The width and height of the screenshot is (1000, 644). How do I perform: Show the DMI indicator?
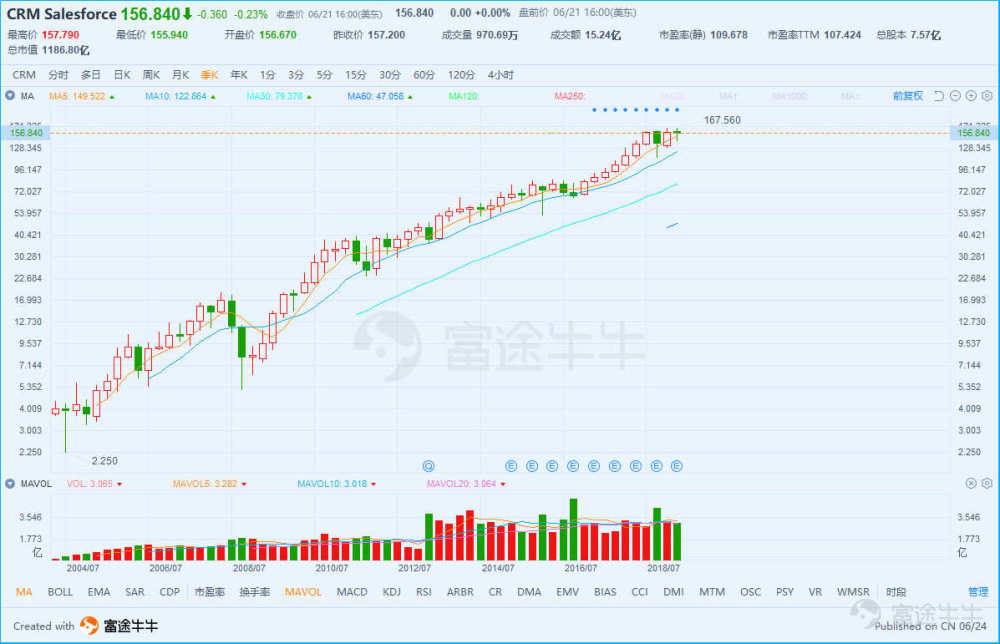pos(673,592)
